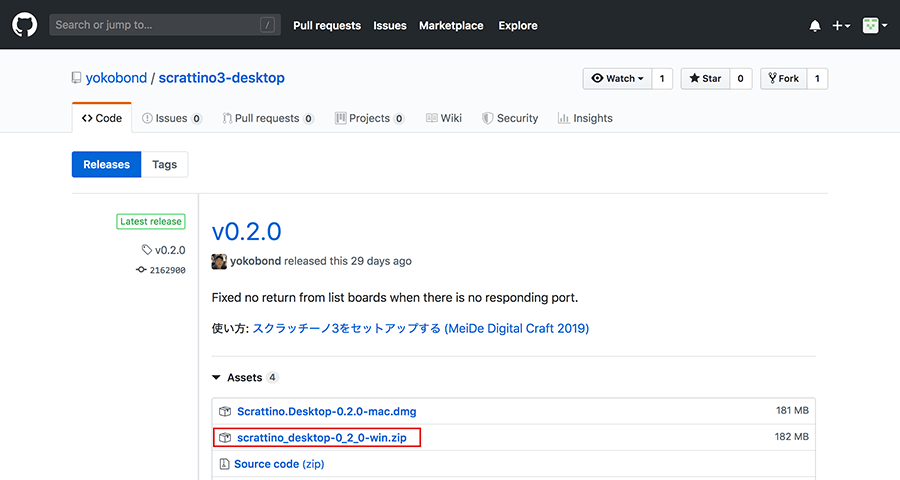This screenshot has height=480, width=900.
Task: Switch to the Security tab
Action: [x=510, y=118]
